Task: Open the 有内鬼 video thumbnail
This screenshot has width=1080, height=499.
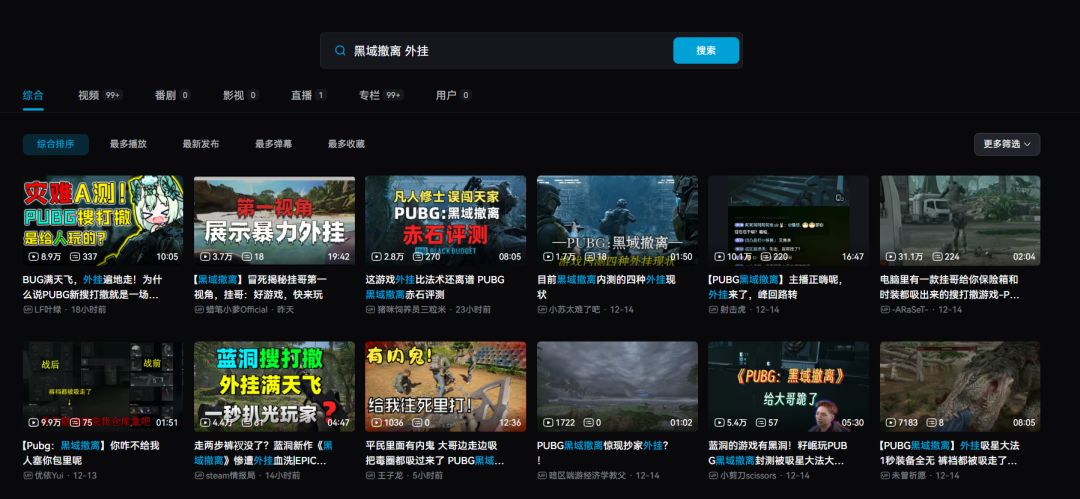Action: [446, 387]
